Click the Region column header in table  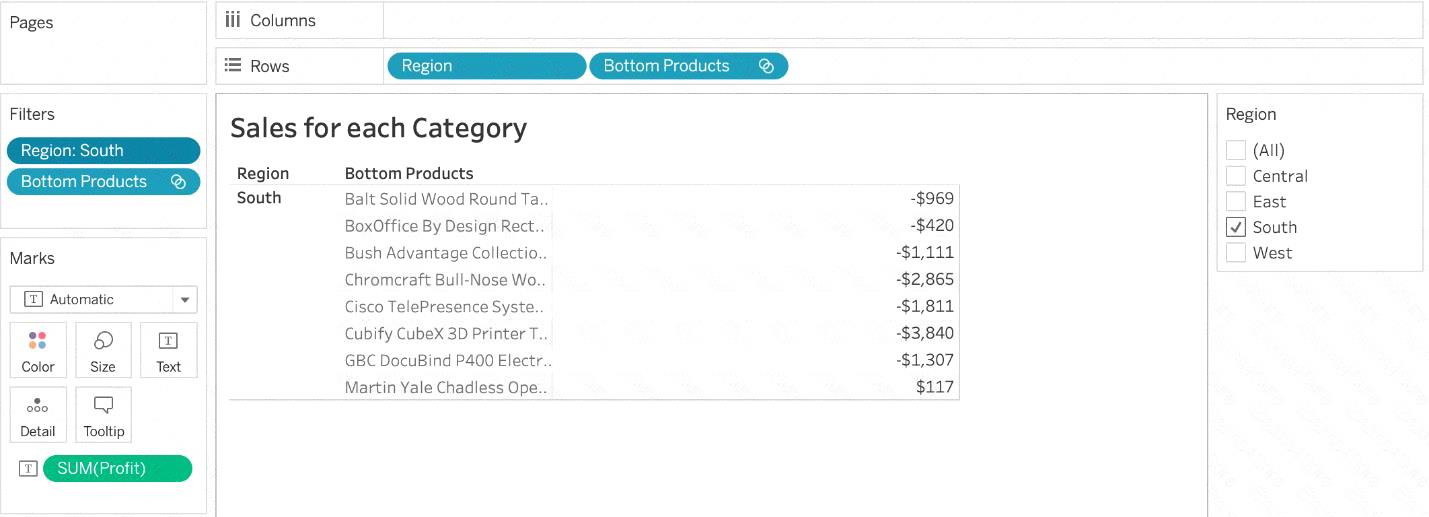(x=263, y=173)
